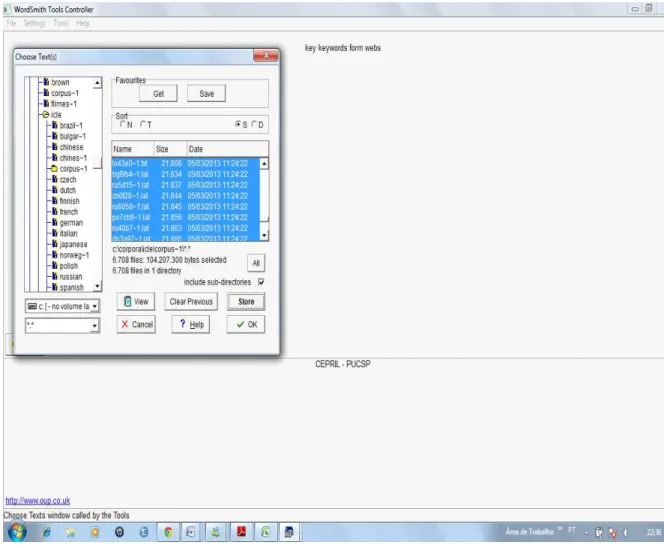The width and height of the screenshot is (664, 548).
Task: Click the power plug tray icon
Action: coord(599,533)
